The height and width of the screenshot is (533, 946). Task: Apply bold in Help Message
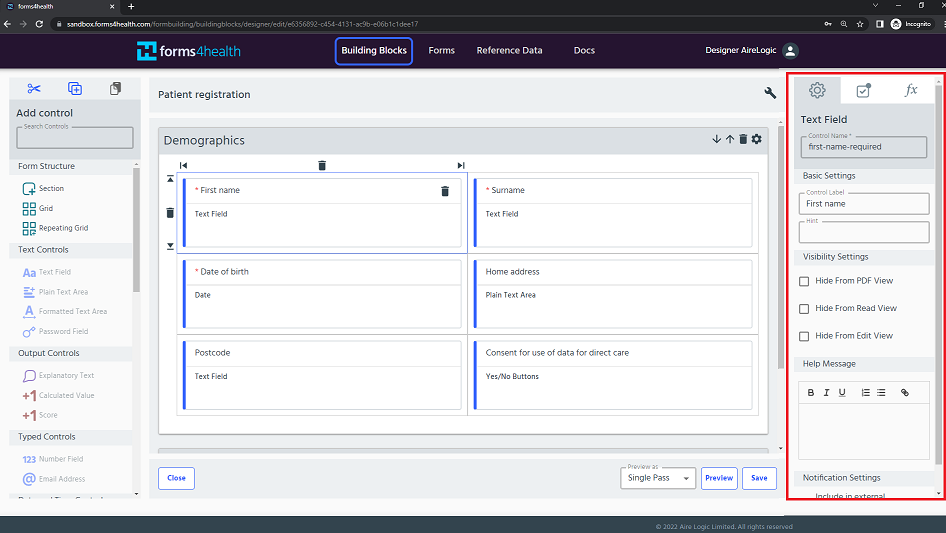point(811,392)
